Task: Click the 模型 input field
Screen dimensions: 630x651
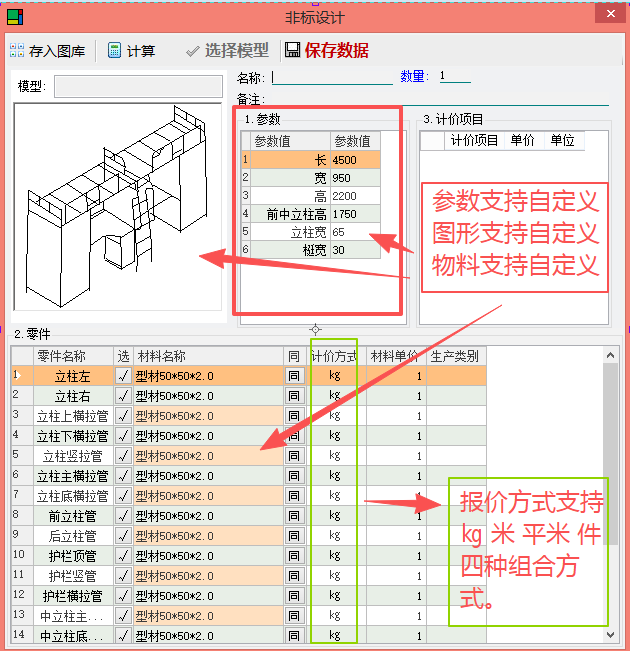Action: click(x=138, y=86)
